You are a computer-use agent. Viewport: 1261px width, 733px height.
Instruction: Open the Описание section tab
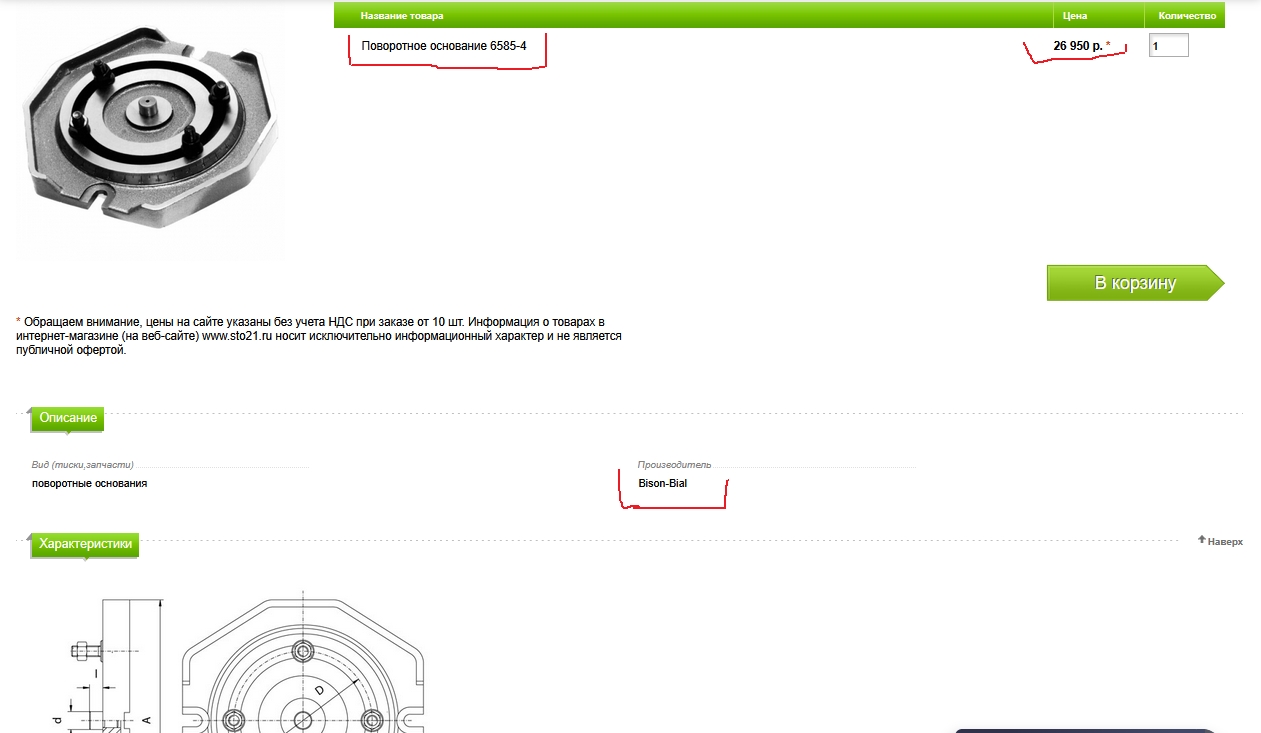point(68,418)
